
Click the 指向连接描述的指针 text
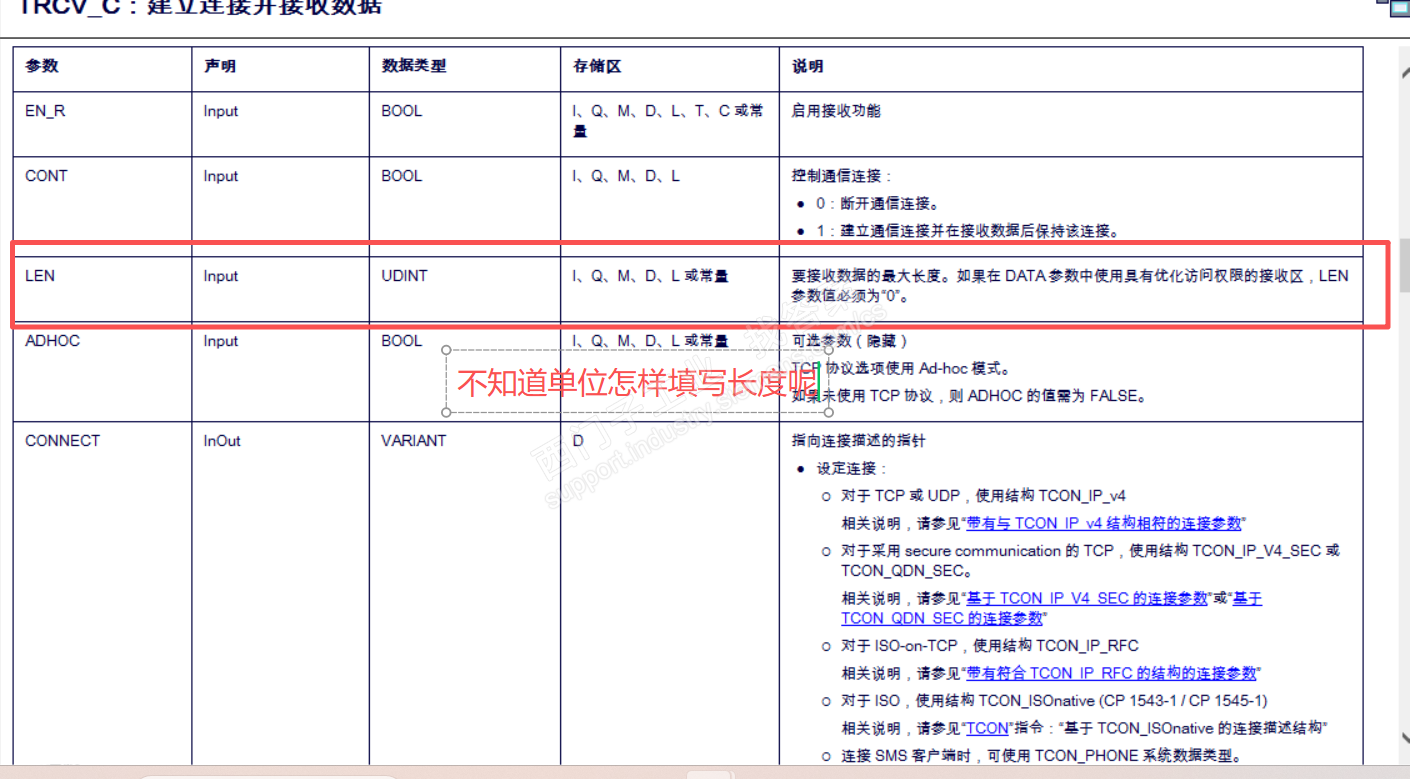pyautogui.click(x=858, y=441)
